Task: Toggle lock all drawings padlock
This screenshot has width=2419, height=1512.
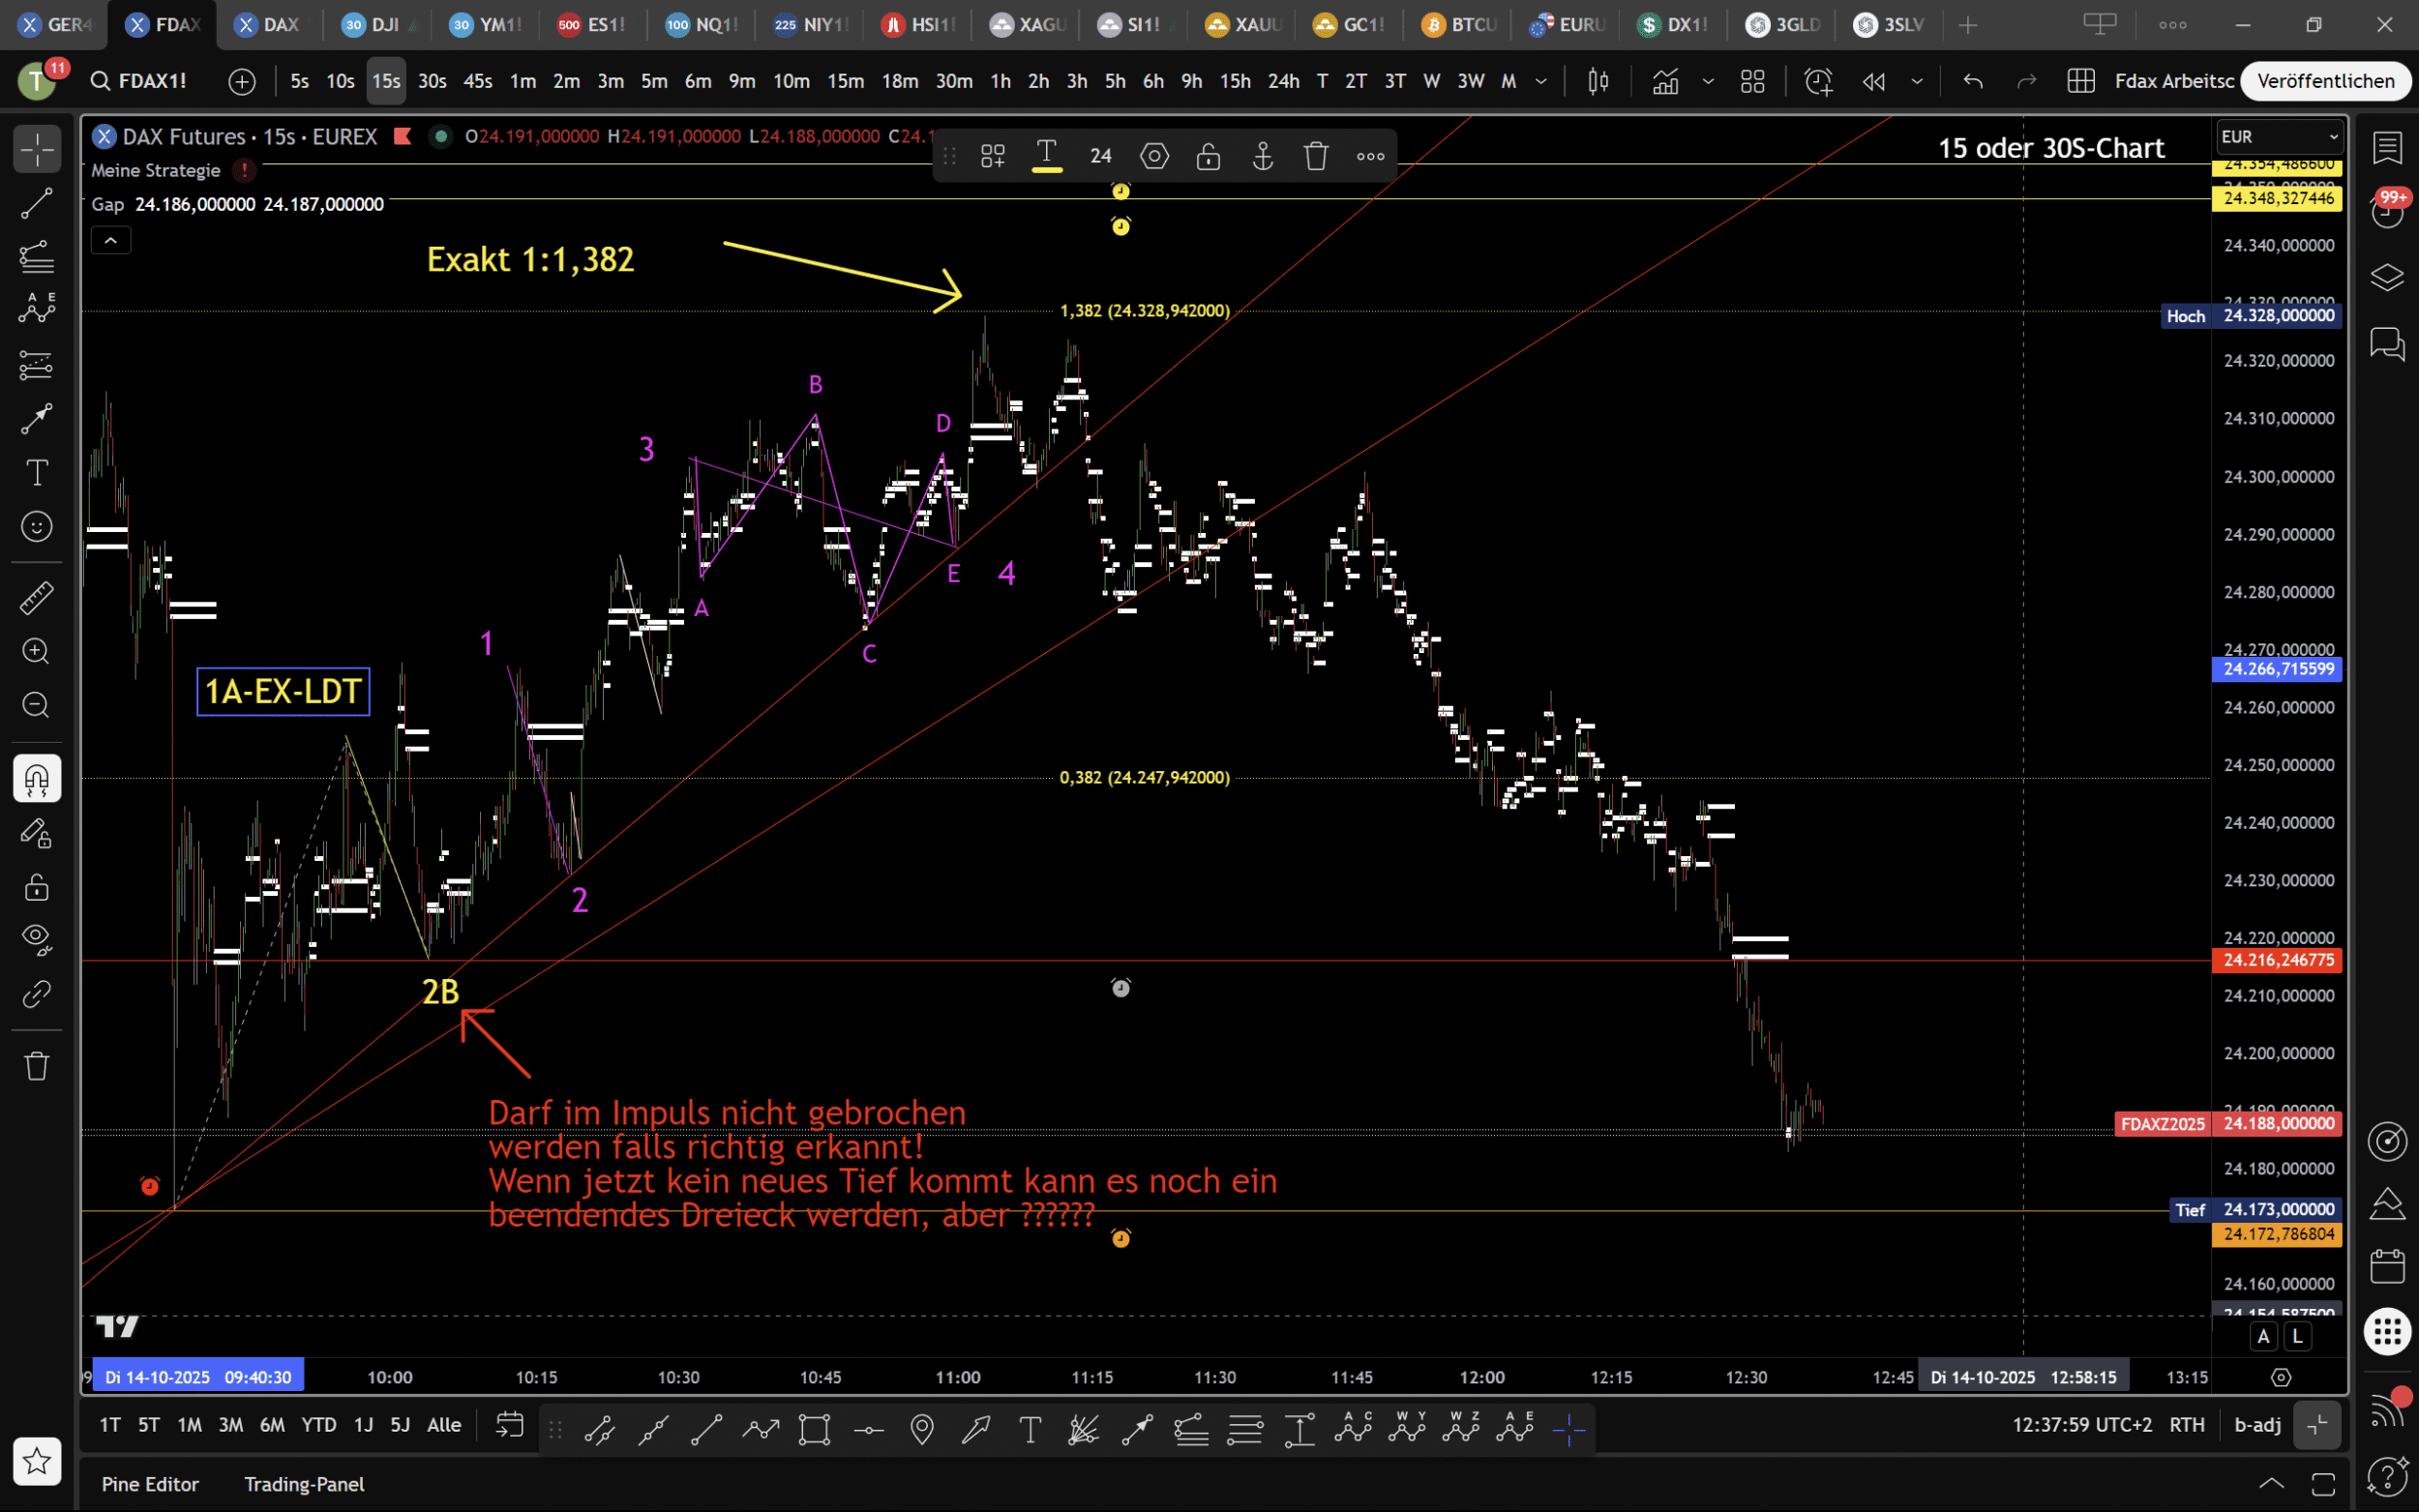Action: tap(37, 887)
